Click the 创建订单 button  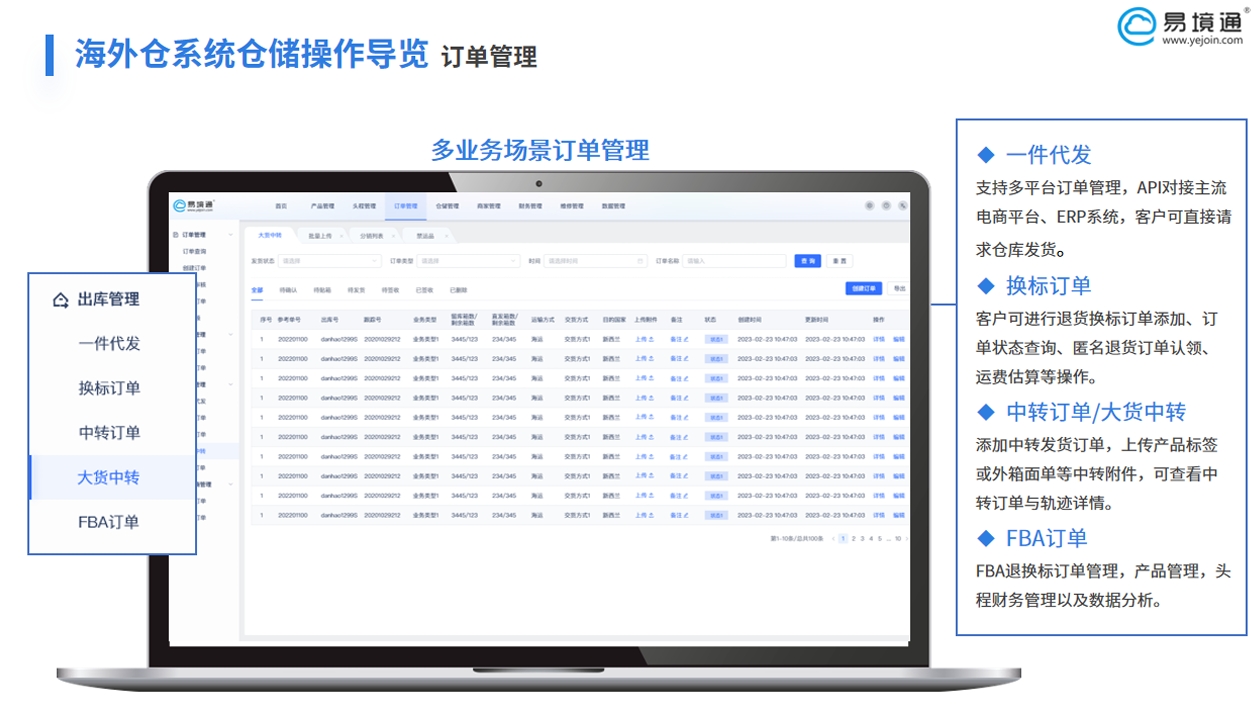click(862, 288)
